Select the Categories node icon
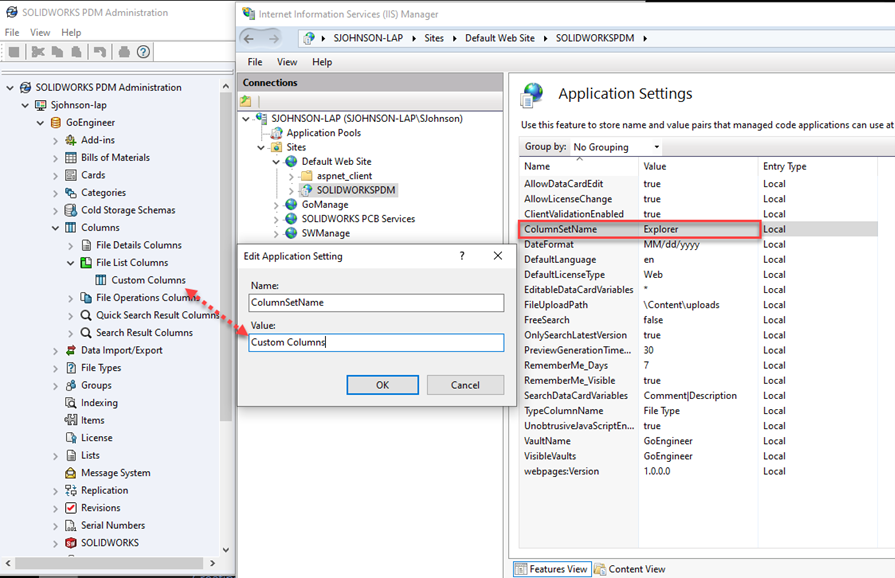 pyautogui.click(x=71, y=193)
